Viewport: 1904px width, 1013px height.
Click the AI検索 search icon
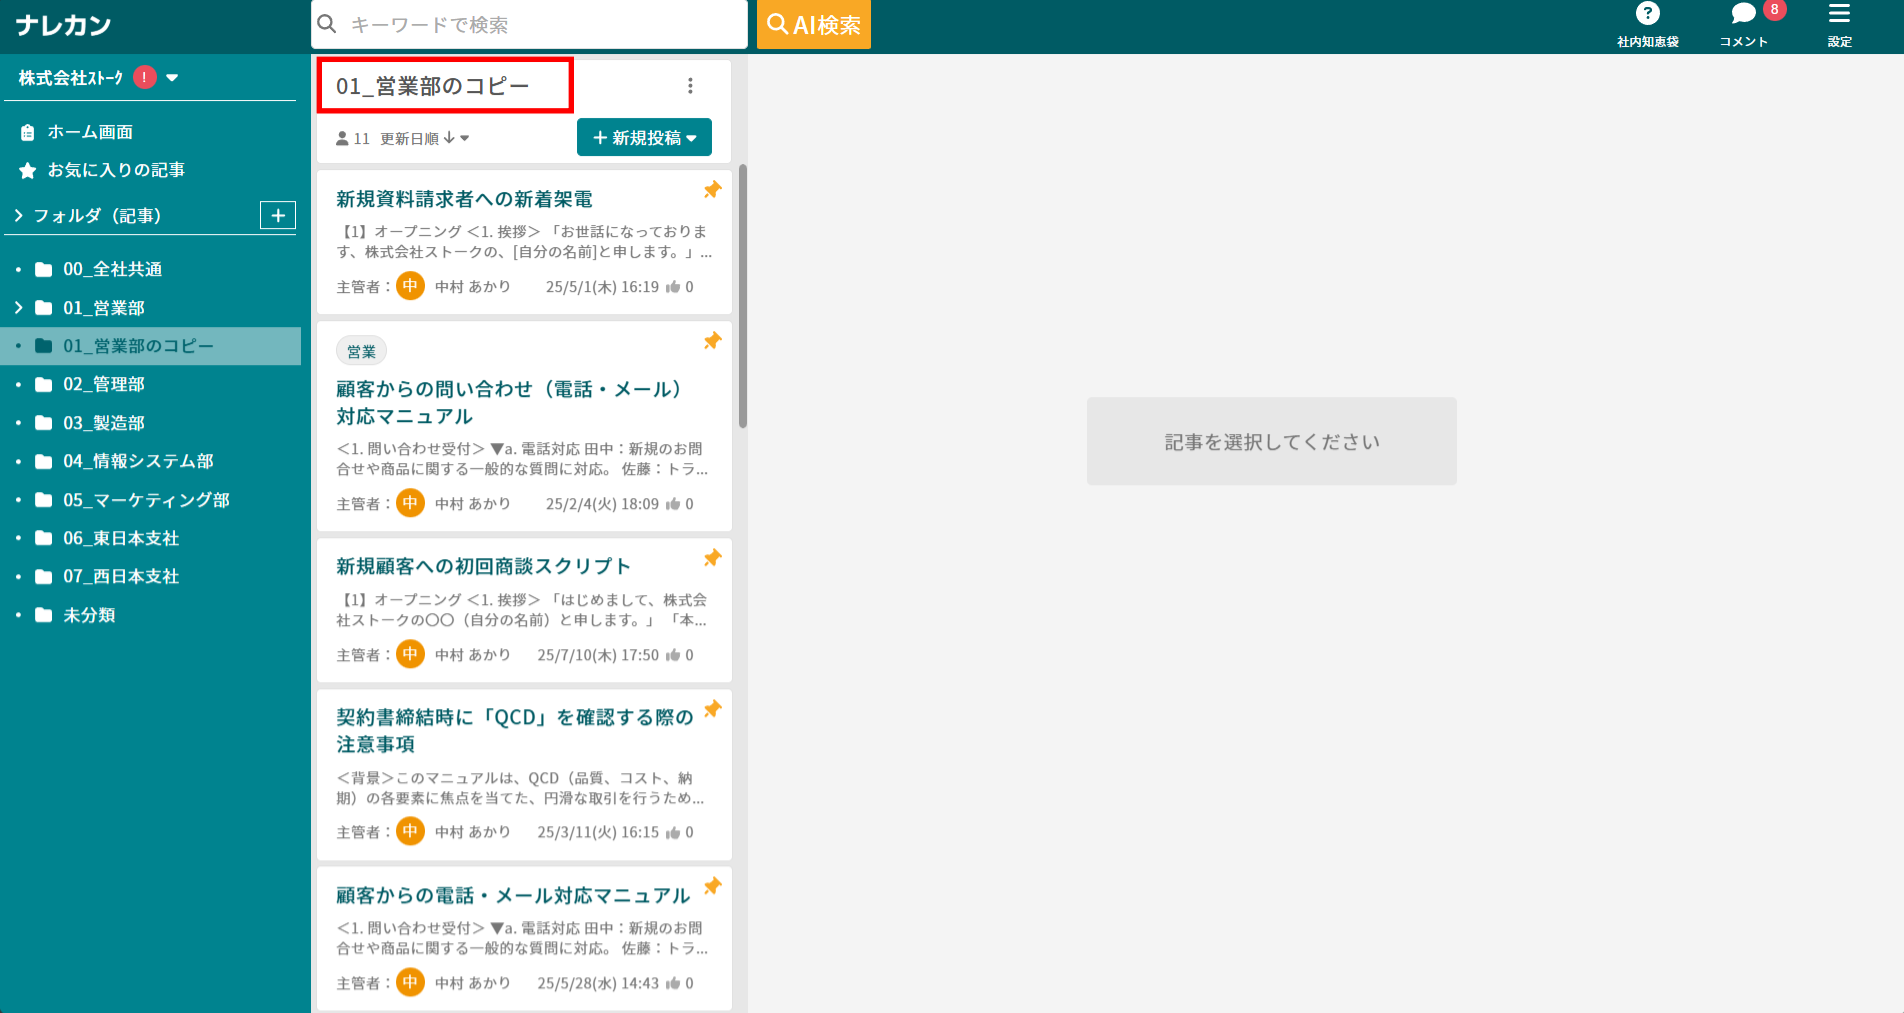(x=813, y=24)
